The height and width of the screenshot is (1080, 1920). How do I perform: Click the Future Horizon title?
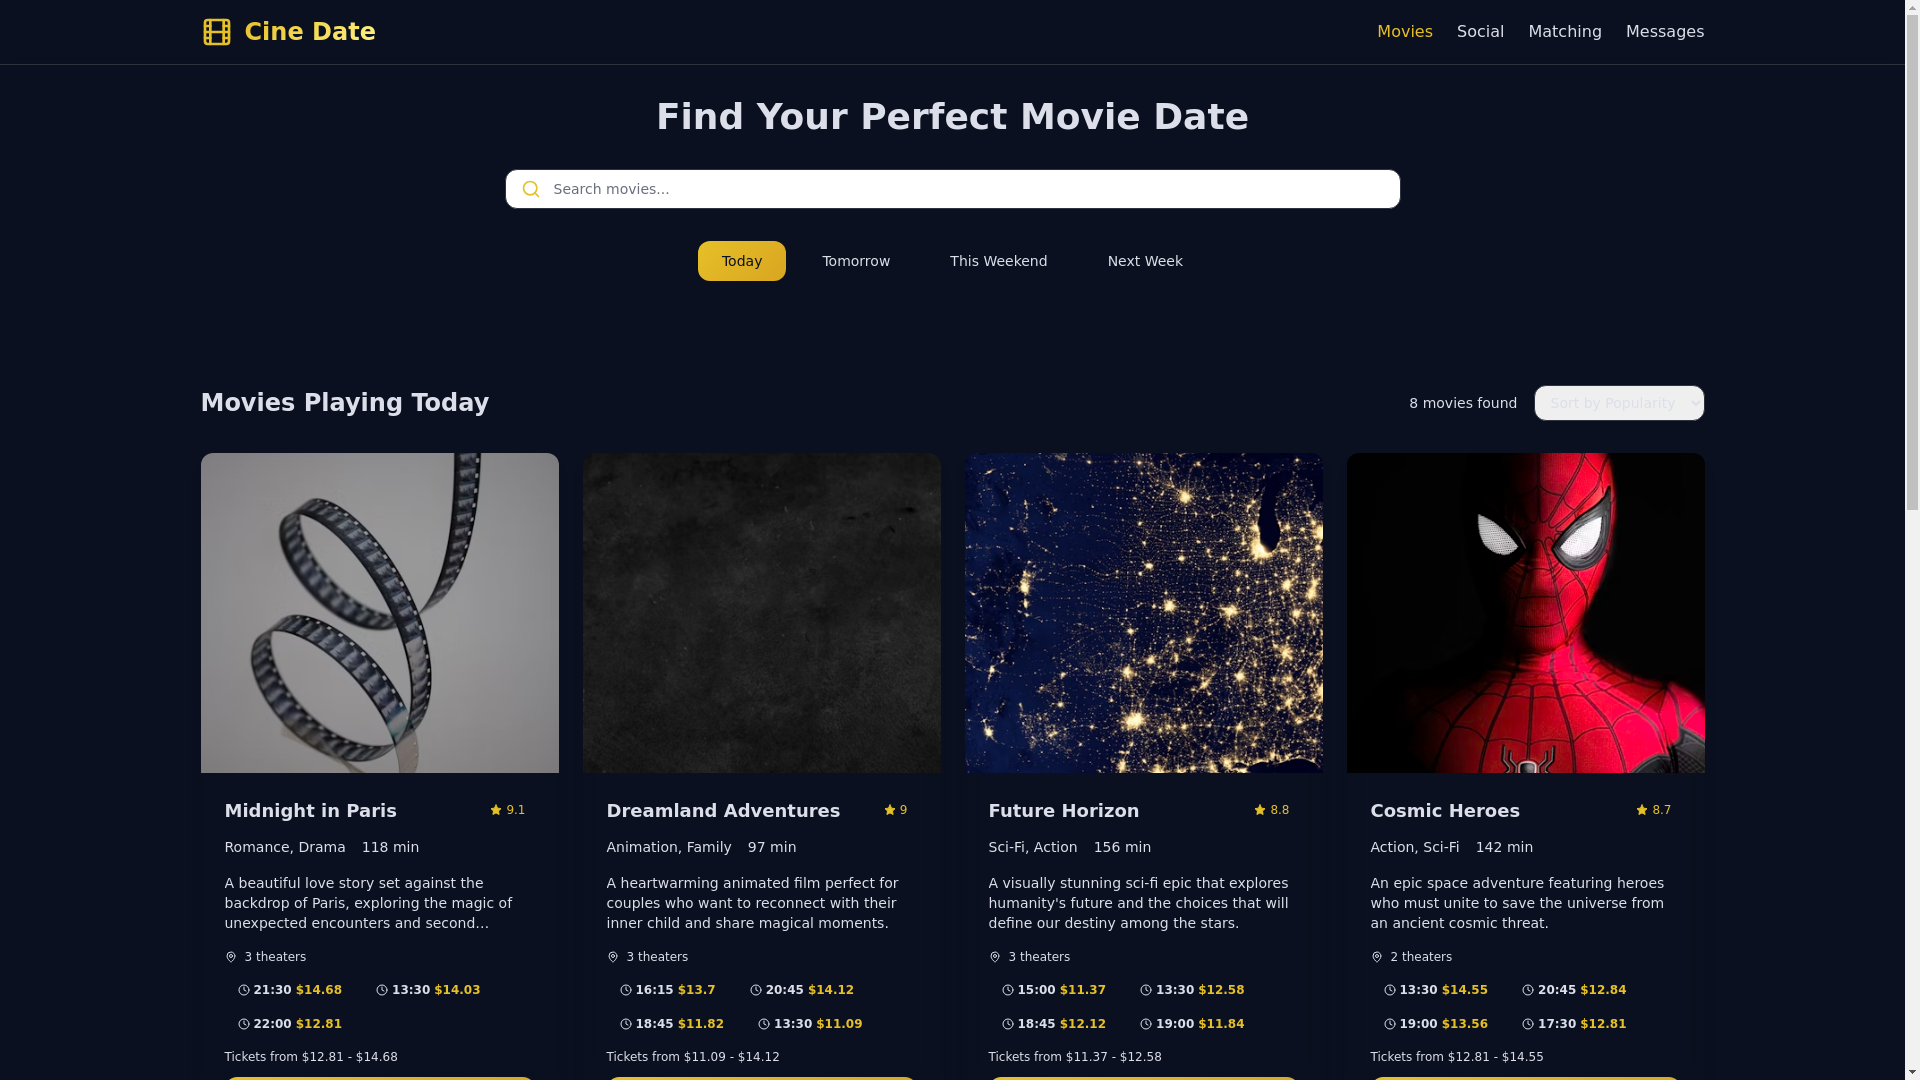click(x=1063, y=811)
